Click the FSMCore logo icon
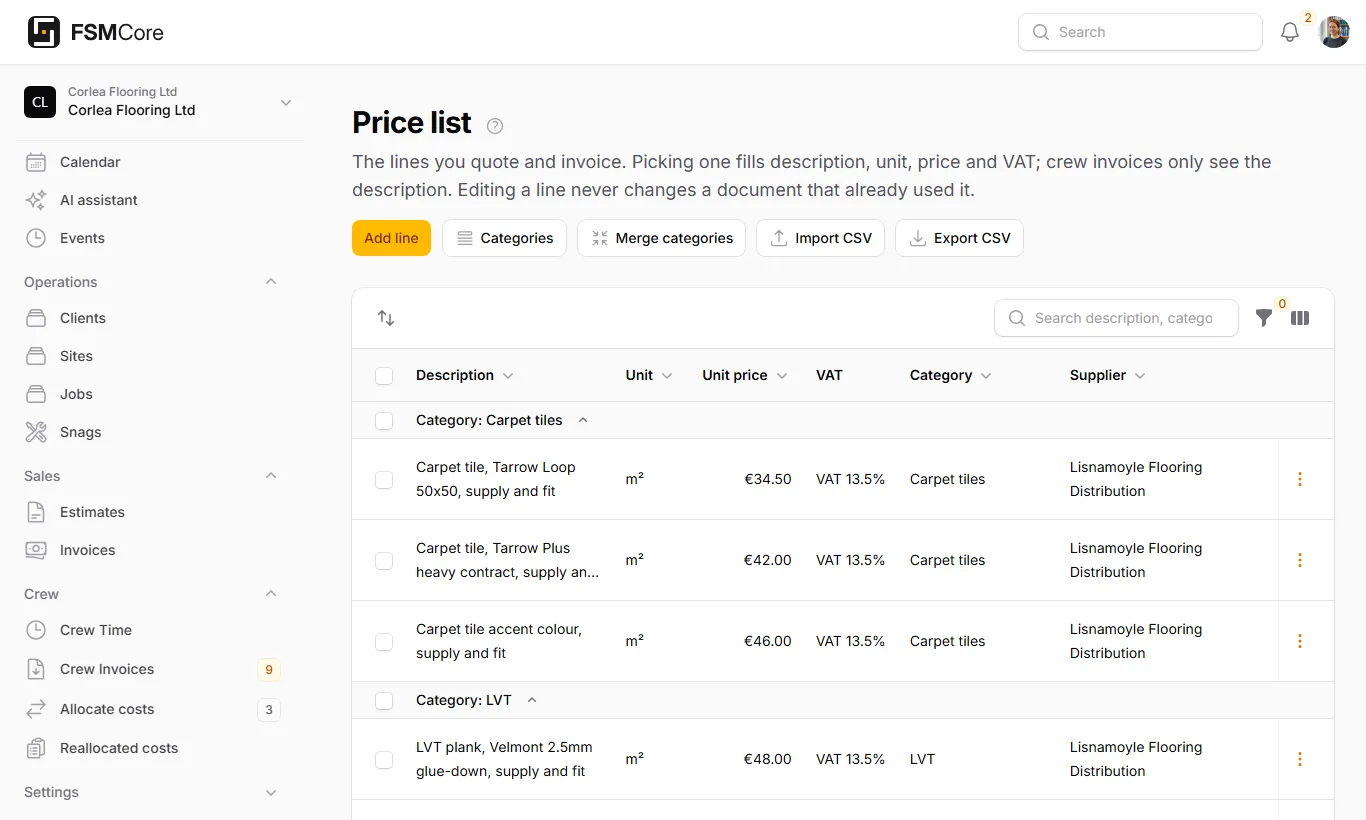The image size is (1366, 820). [x=44, y=32]
